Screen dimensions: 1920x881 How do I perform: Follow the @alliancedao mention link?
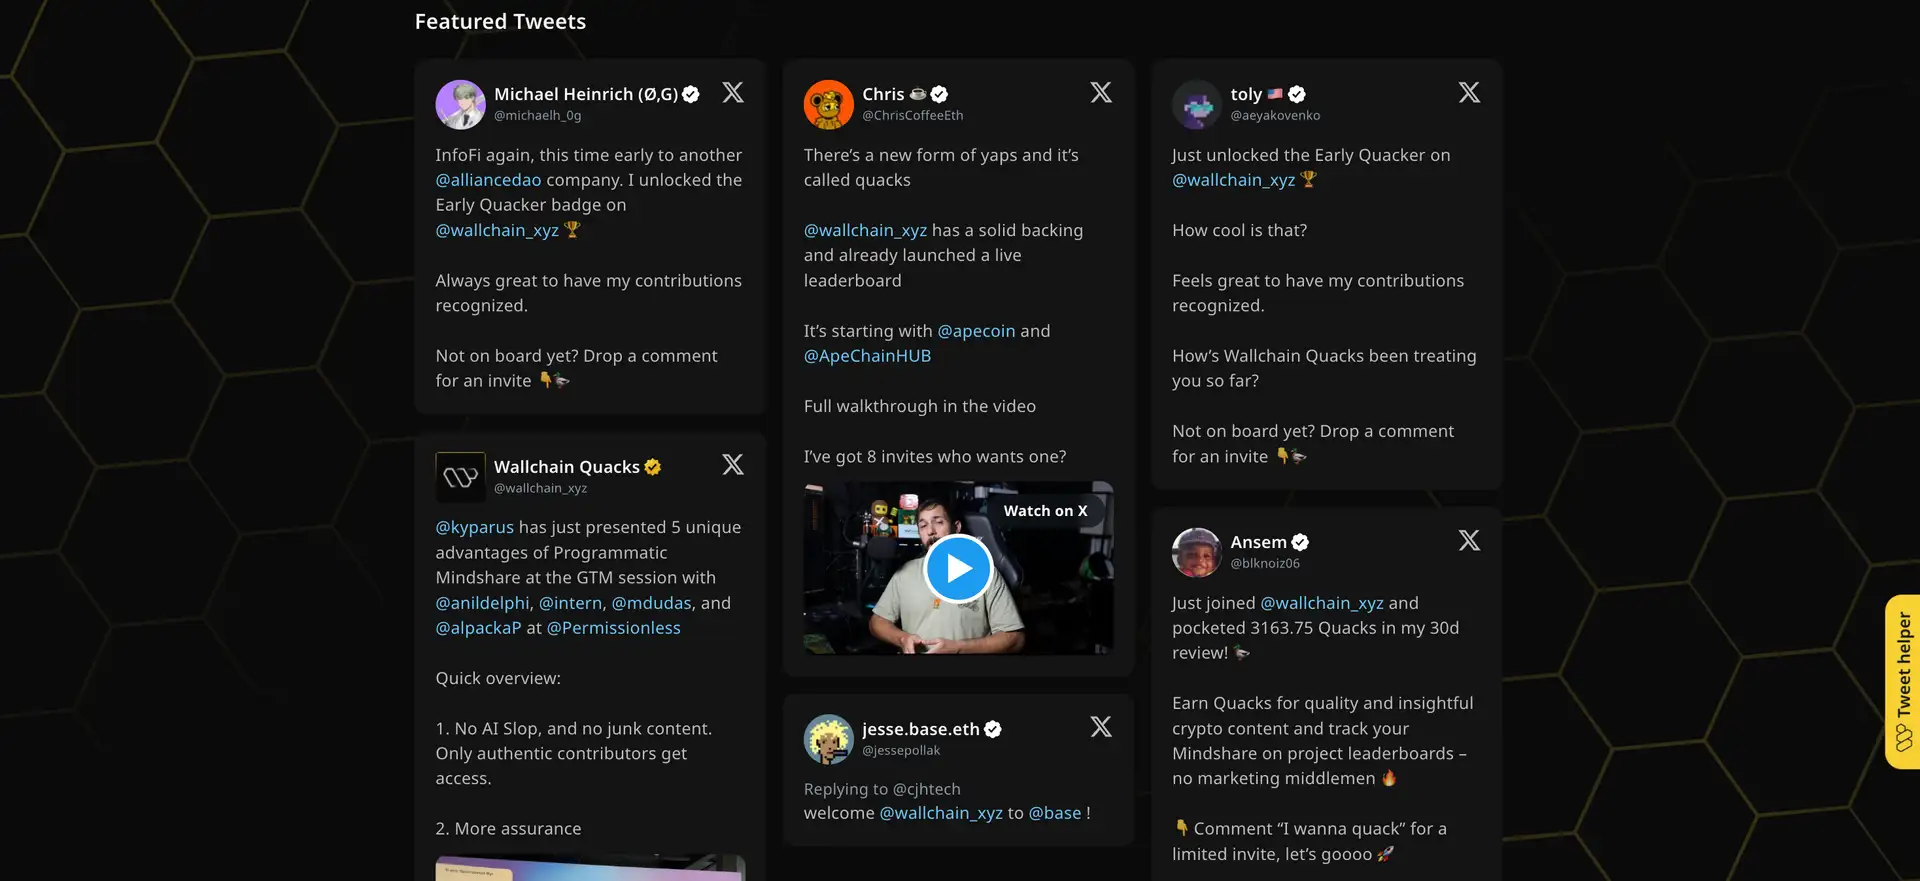(488, 180)
